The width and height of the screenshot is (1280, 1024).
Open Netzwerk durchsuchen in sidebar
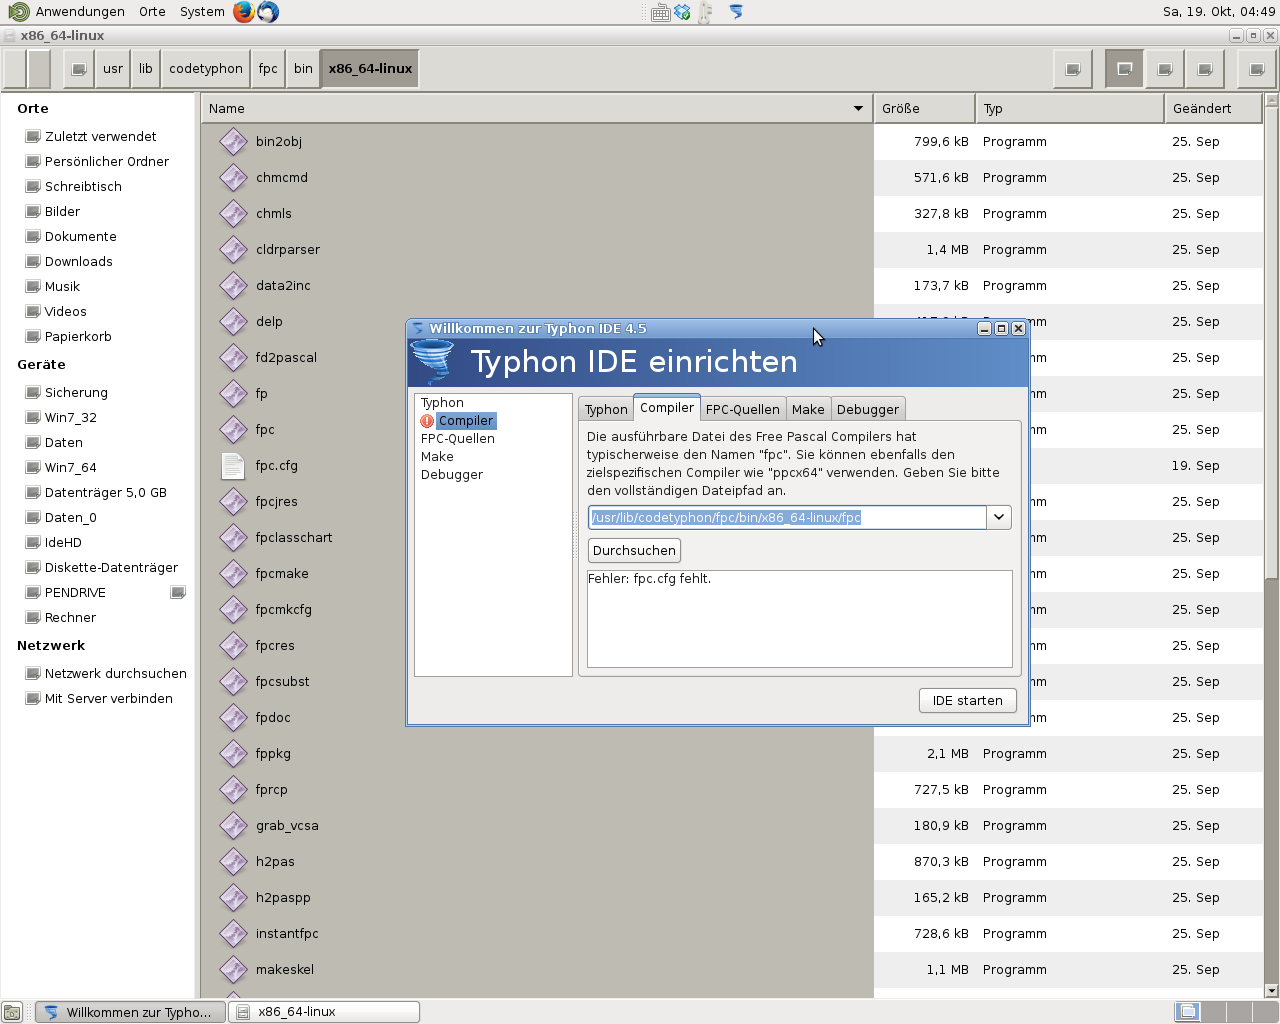[115, 674]
